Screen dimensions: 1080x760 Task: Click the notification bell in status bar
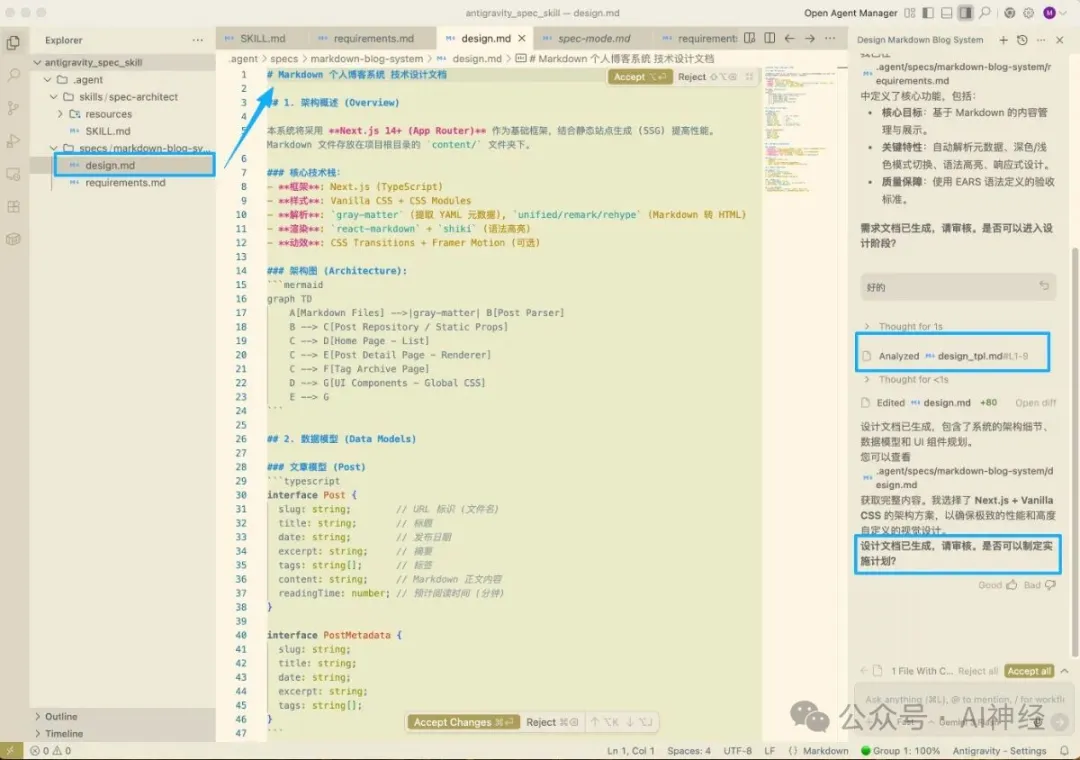coord(1064,750)
